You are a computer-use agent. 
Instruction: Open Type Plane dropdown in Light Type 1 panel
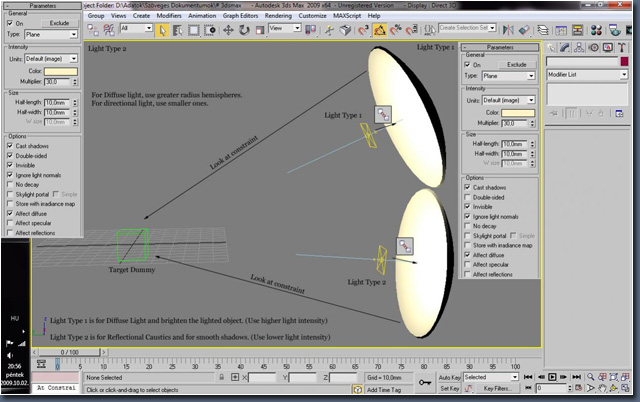(x=508, y=76)
